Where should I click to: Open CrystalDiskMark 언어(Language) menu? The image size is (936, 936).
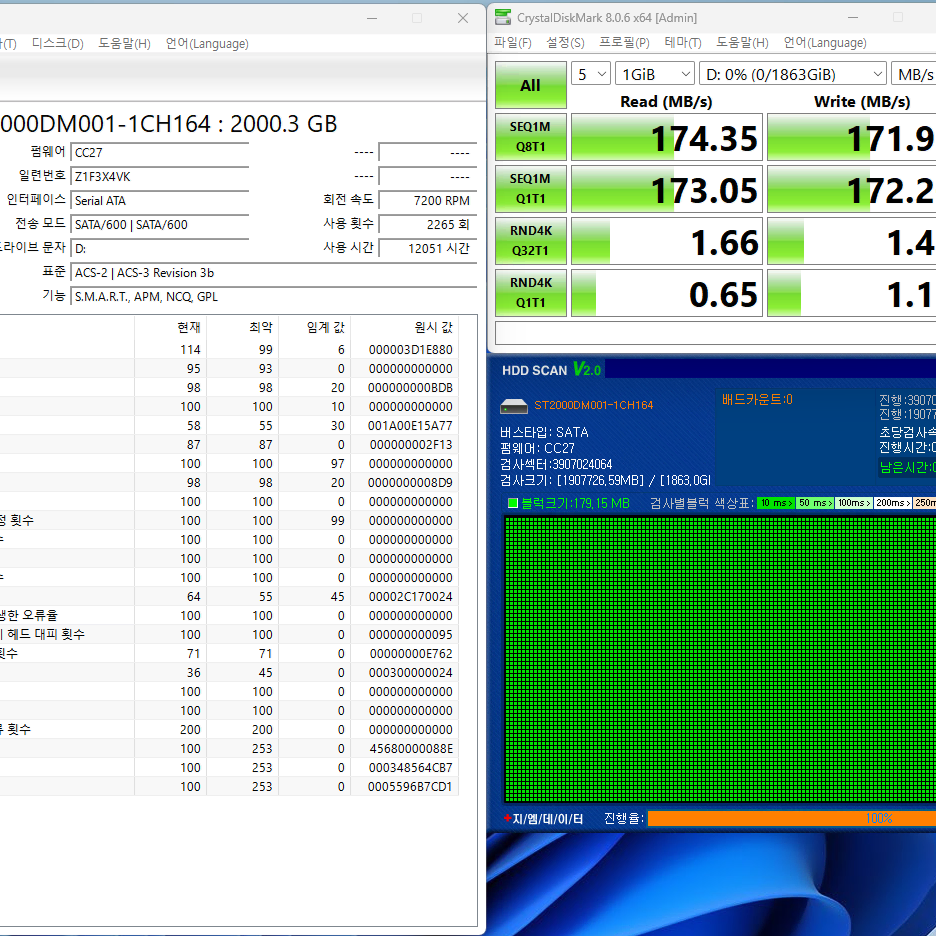824,42
